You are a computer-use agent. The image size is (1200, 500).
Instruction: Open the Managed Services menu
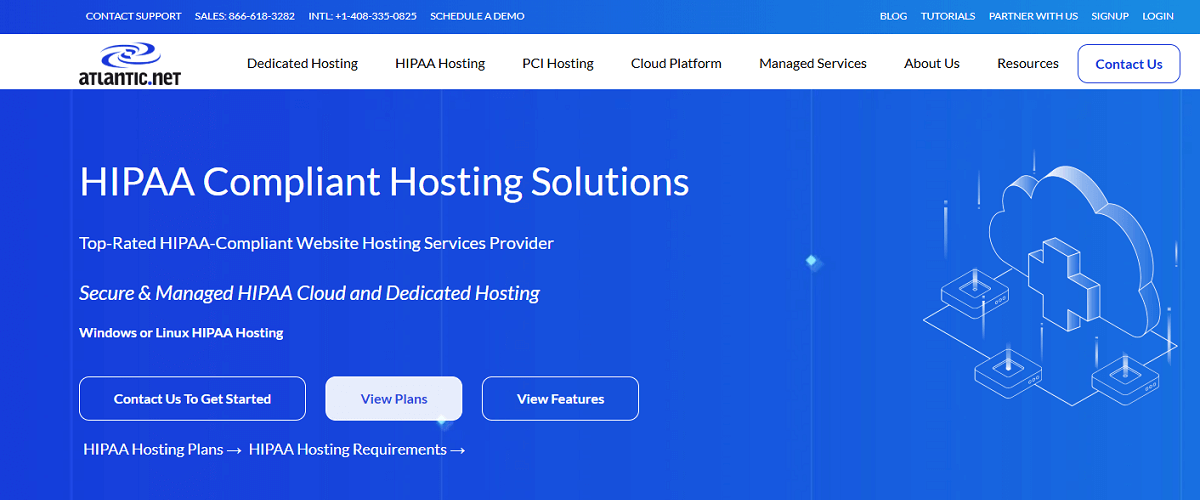coord(813,63)
